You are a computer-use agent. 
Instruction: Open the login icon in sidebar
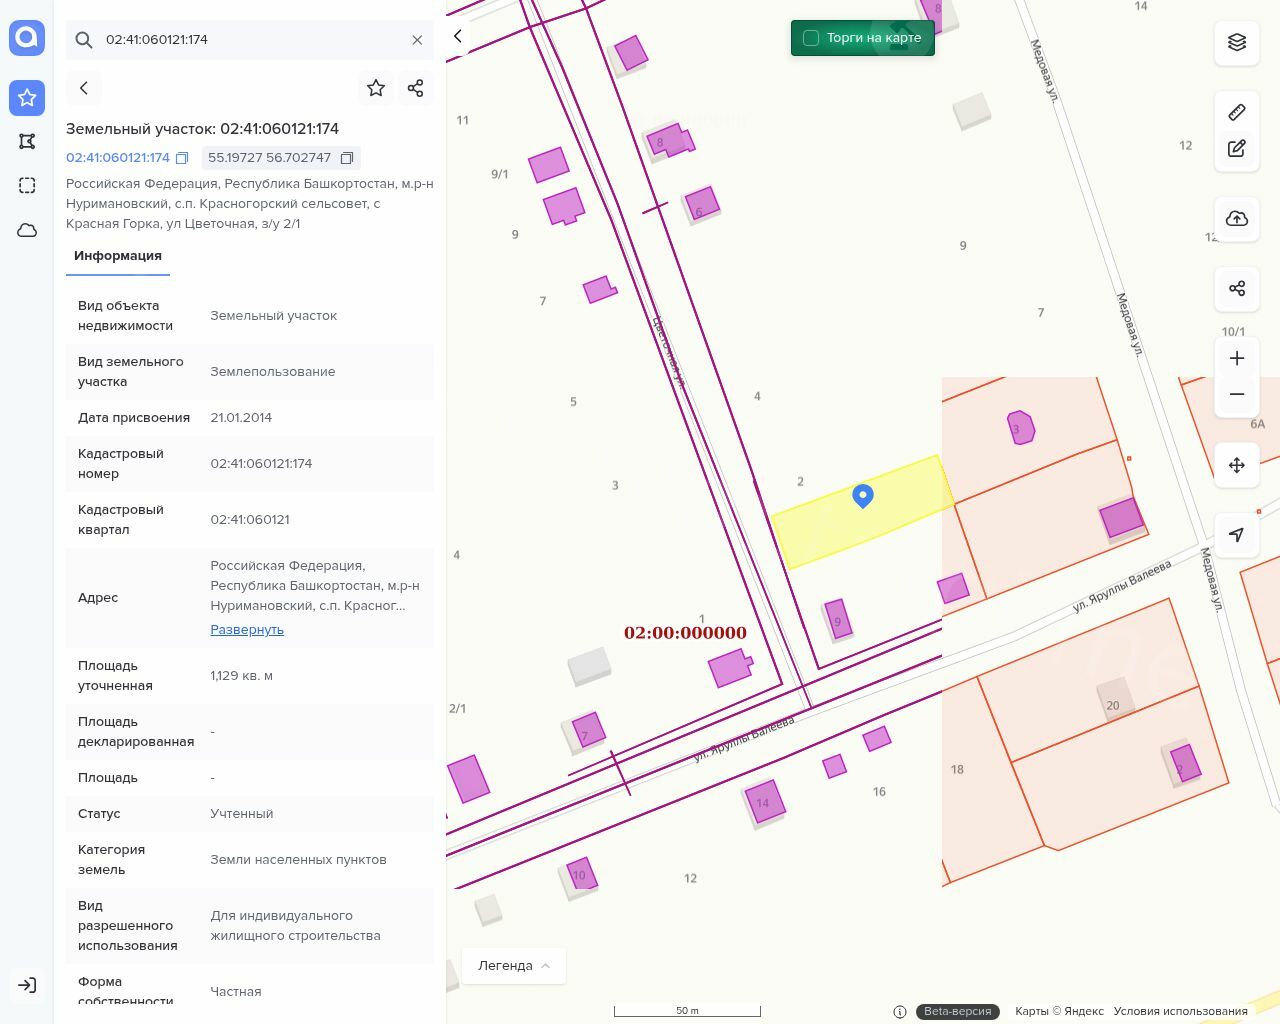click(27, 985)
